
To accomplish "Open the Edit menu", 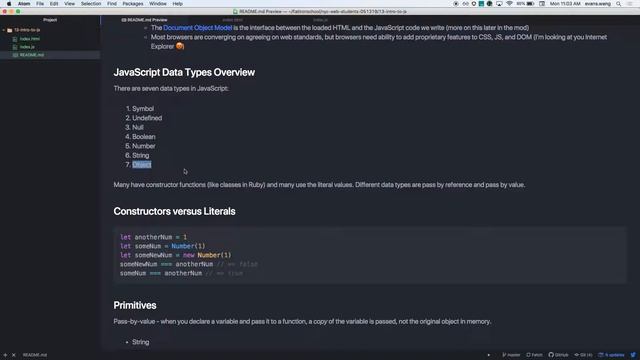I will (54, 4).
